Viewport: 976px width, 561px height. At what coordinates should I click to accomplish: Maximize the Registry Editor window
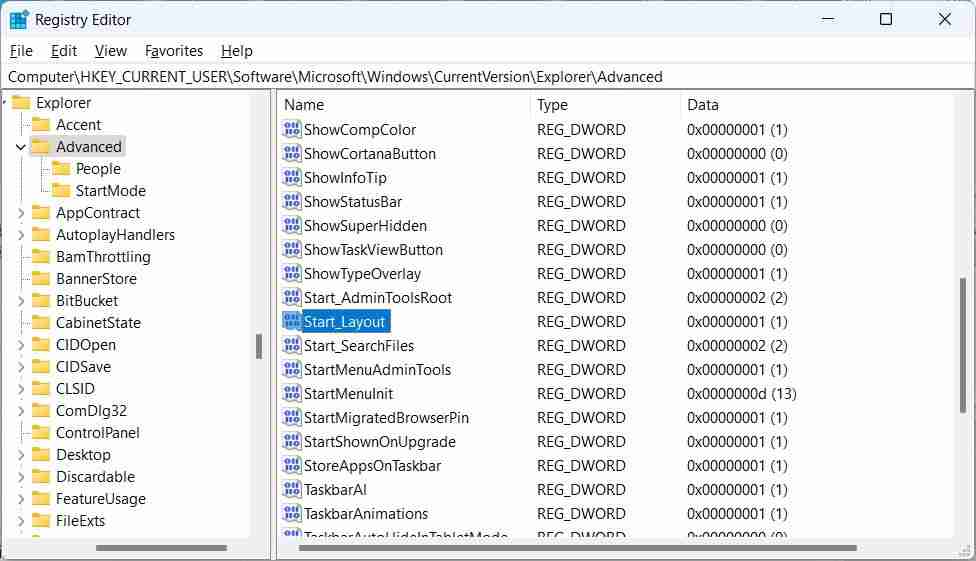pos(886,19)
